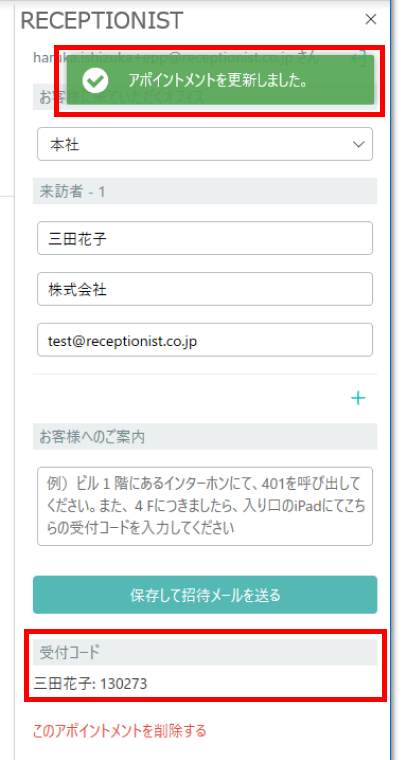Click the RECEPTIONIST title text
407x760 pixels.
coord(102,20)
